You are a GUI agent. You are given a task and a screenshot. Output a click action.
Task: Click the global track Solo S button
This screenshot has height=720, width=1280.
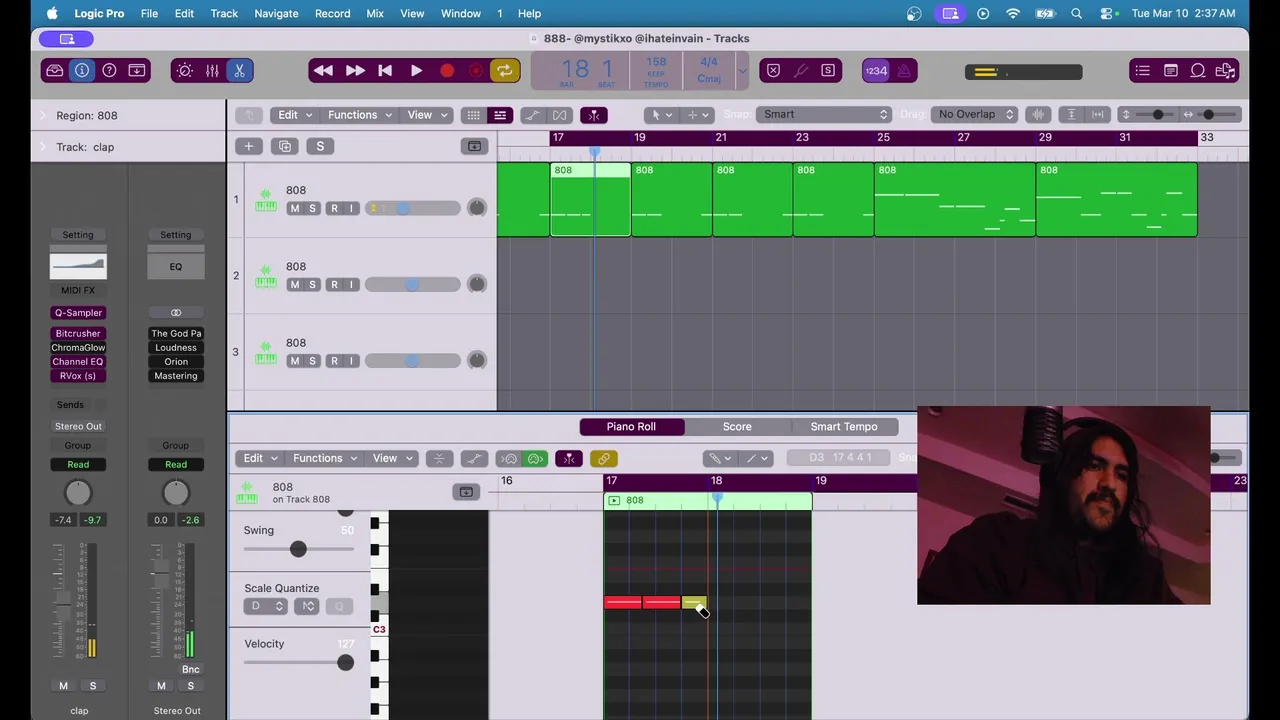(320, 147)
